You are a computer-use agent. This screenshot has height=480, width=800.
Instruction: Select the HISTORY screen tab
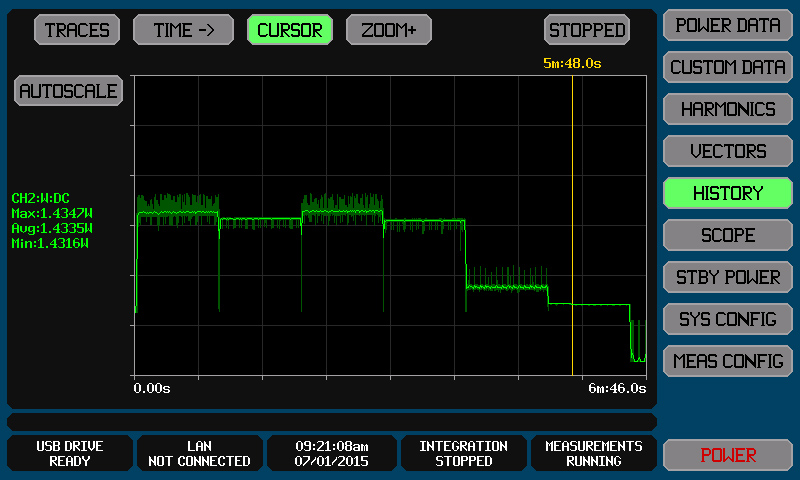[728, 193]
